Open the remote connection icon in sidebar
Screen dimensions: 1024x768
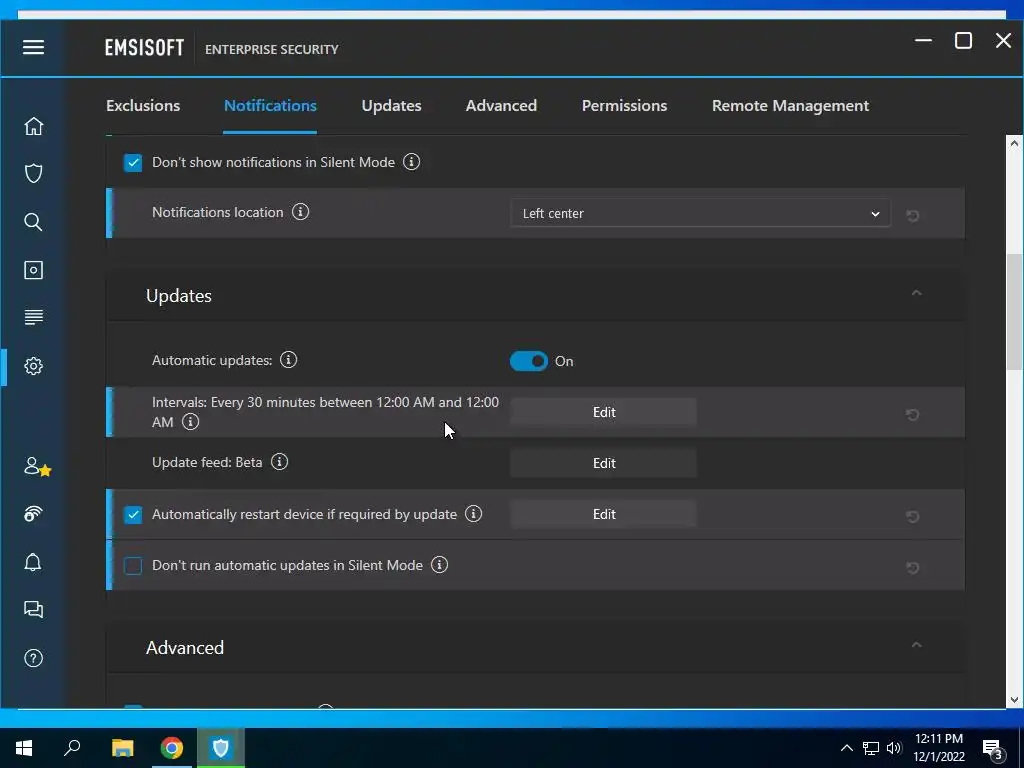[33, 514]
